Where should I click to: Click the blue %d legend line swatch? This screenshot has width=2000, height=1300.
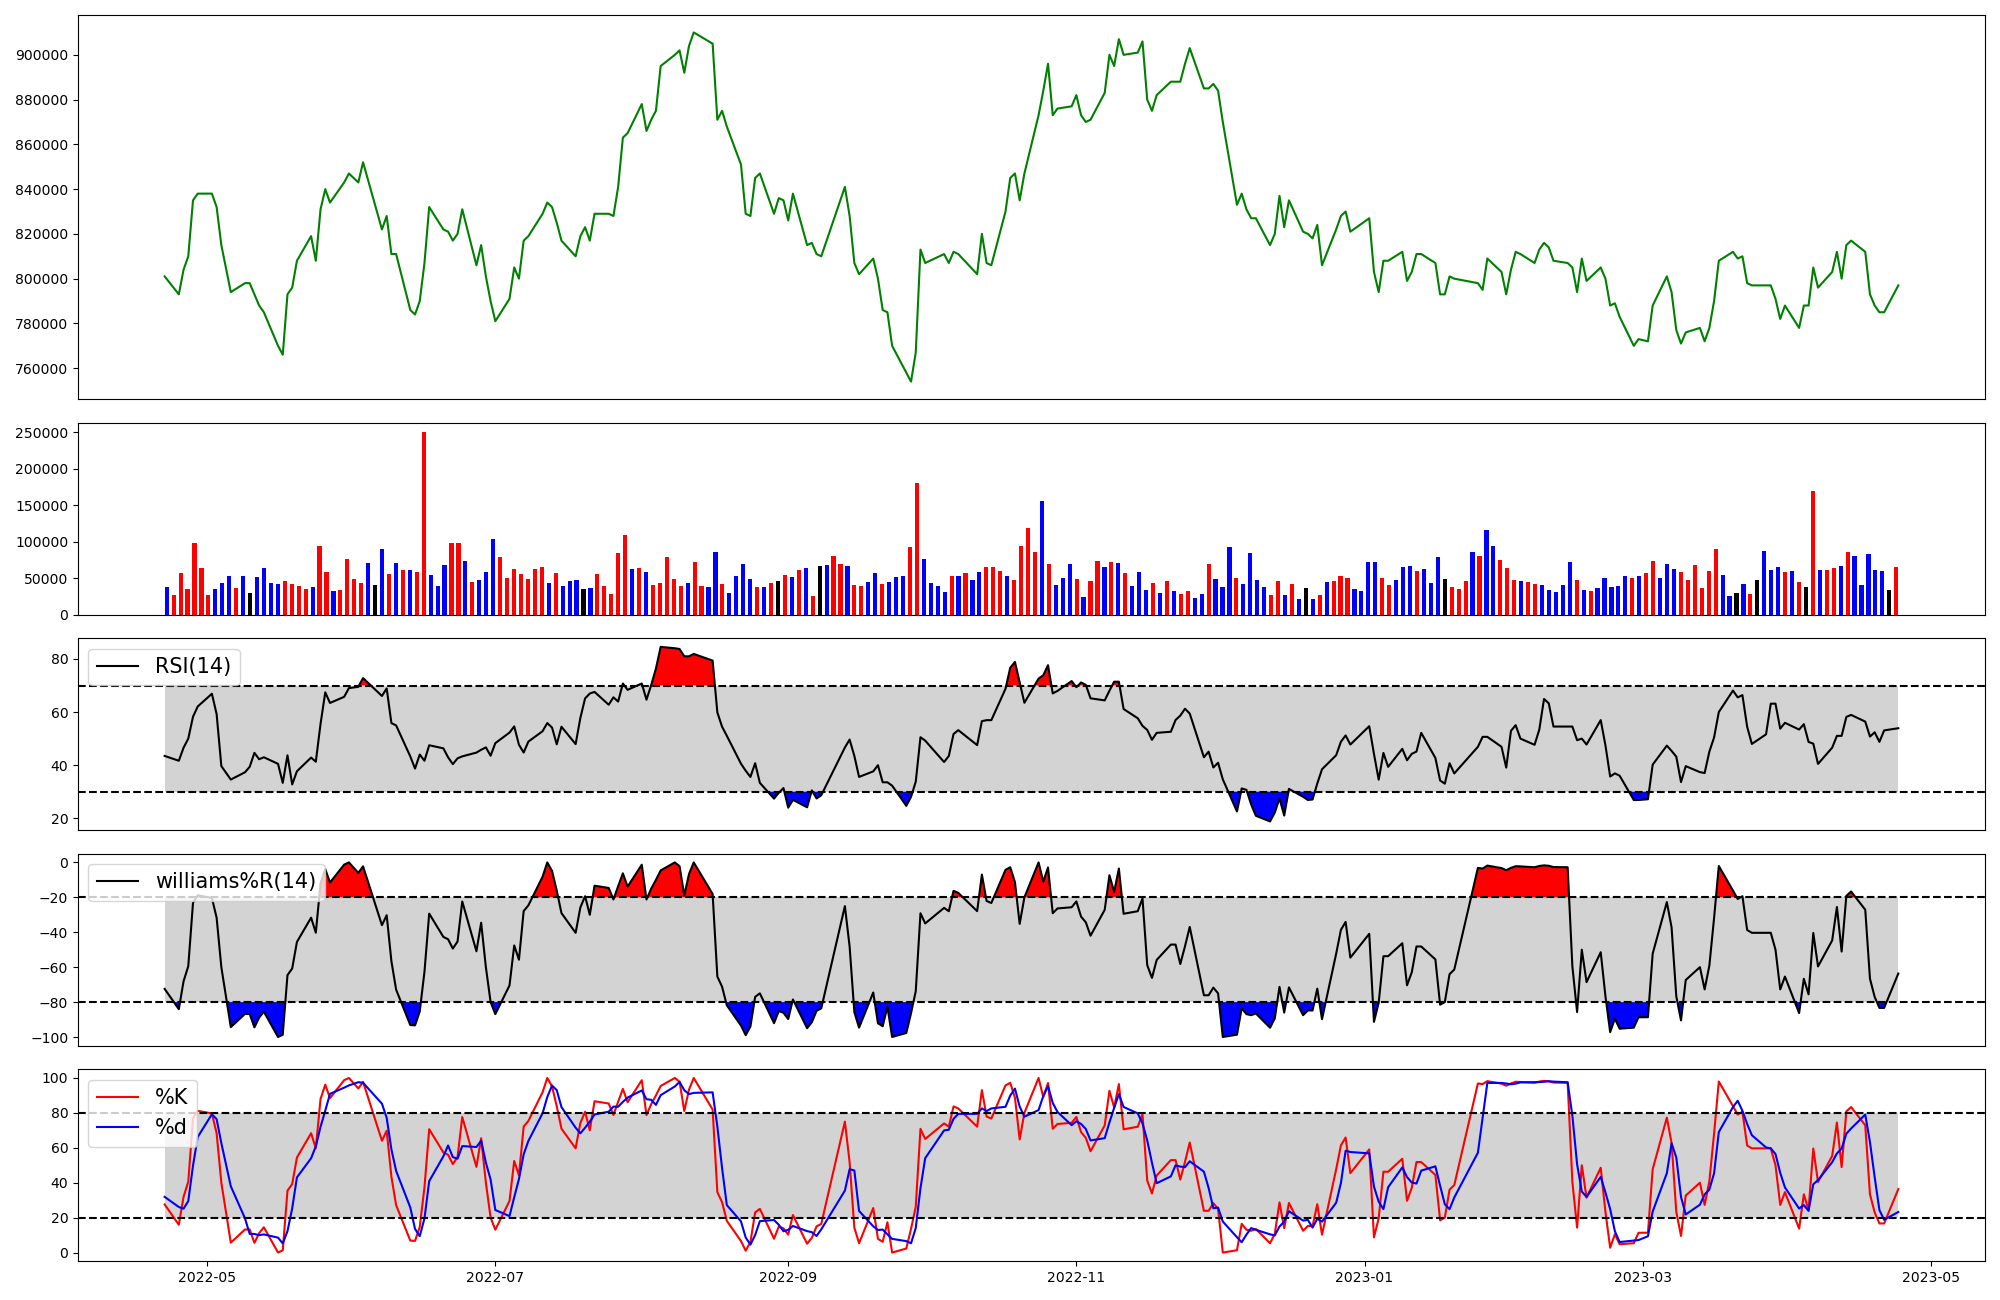coord(117,1127)
